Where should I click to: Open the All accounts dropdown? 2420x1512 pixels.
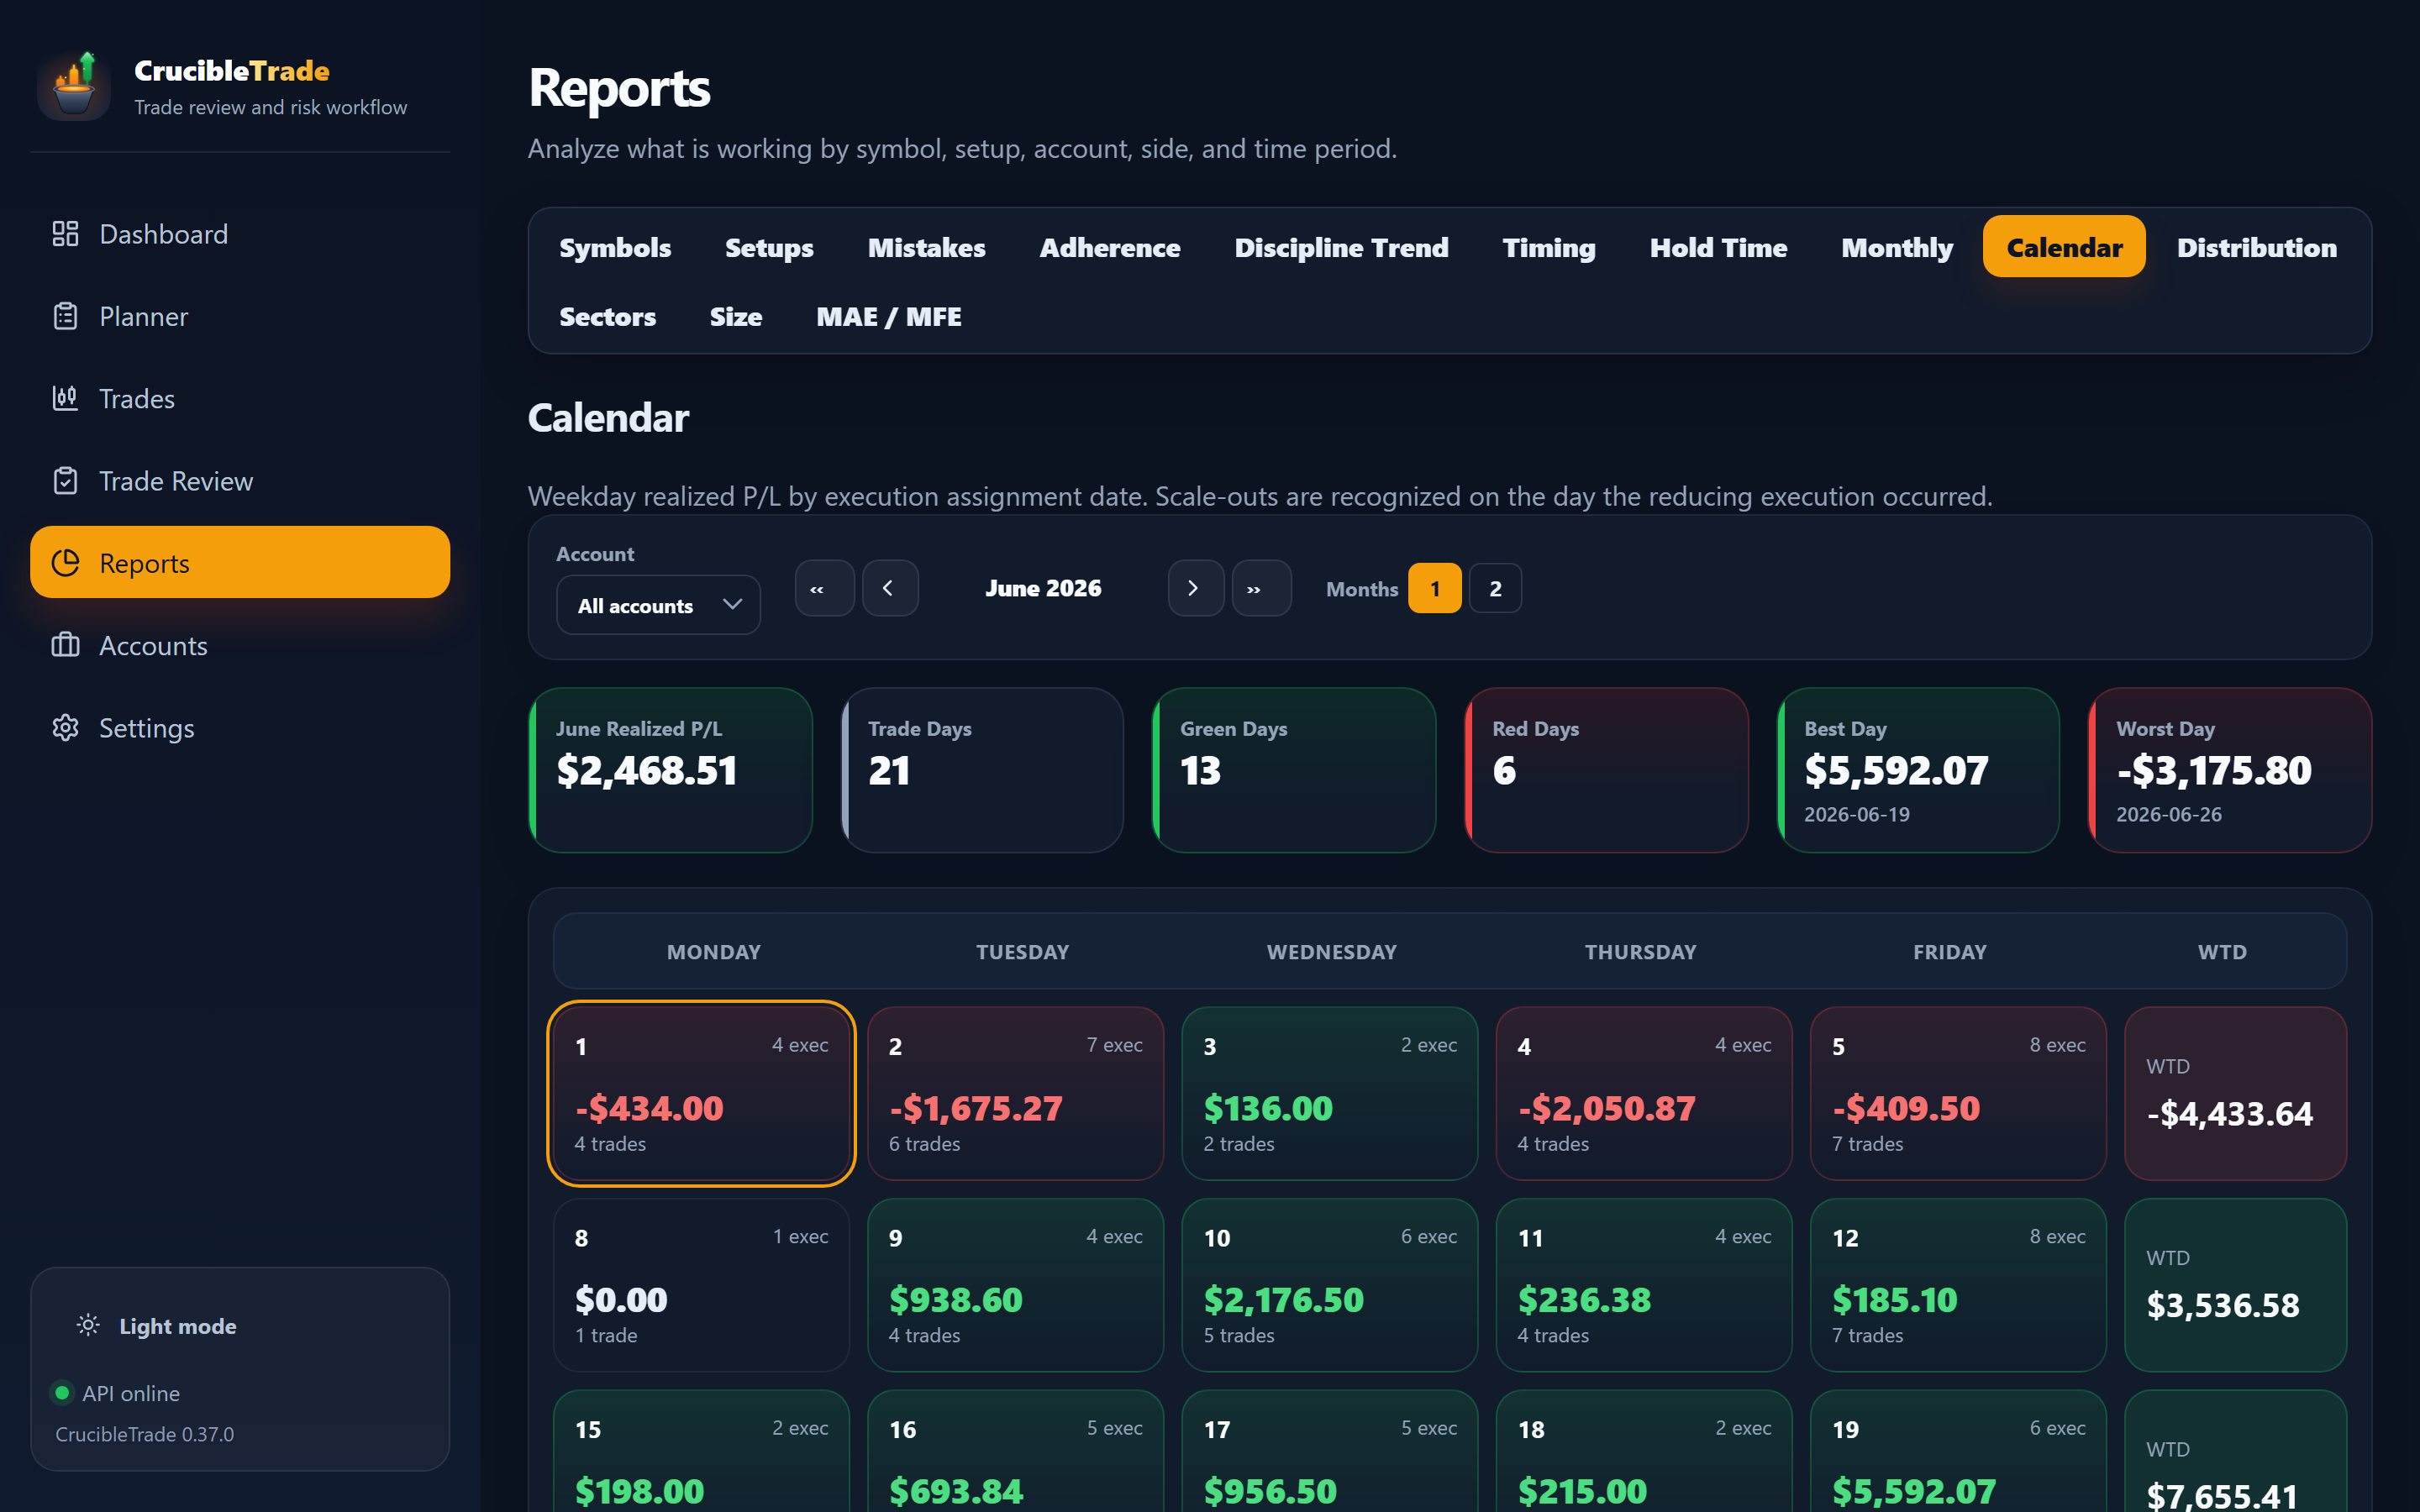point(658,605)
